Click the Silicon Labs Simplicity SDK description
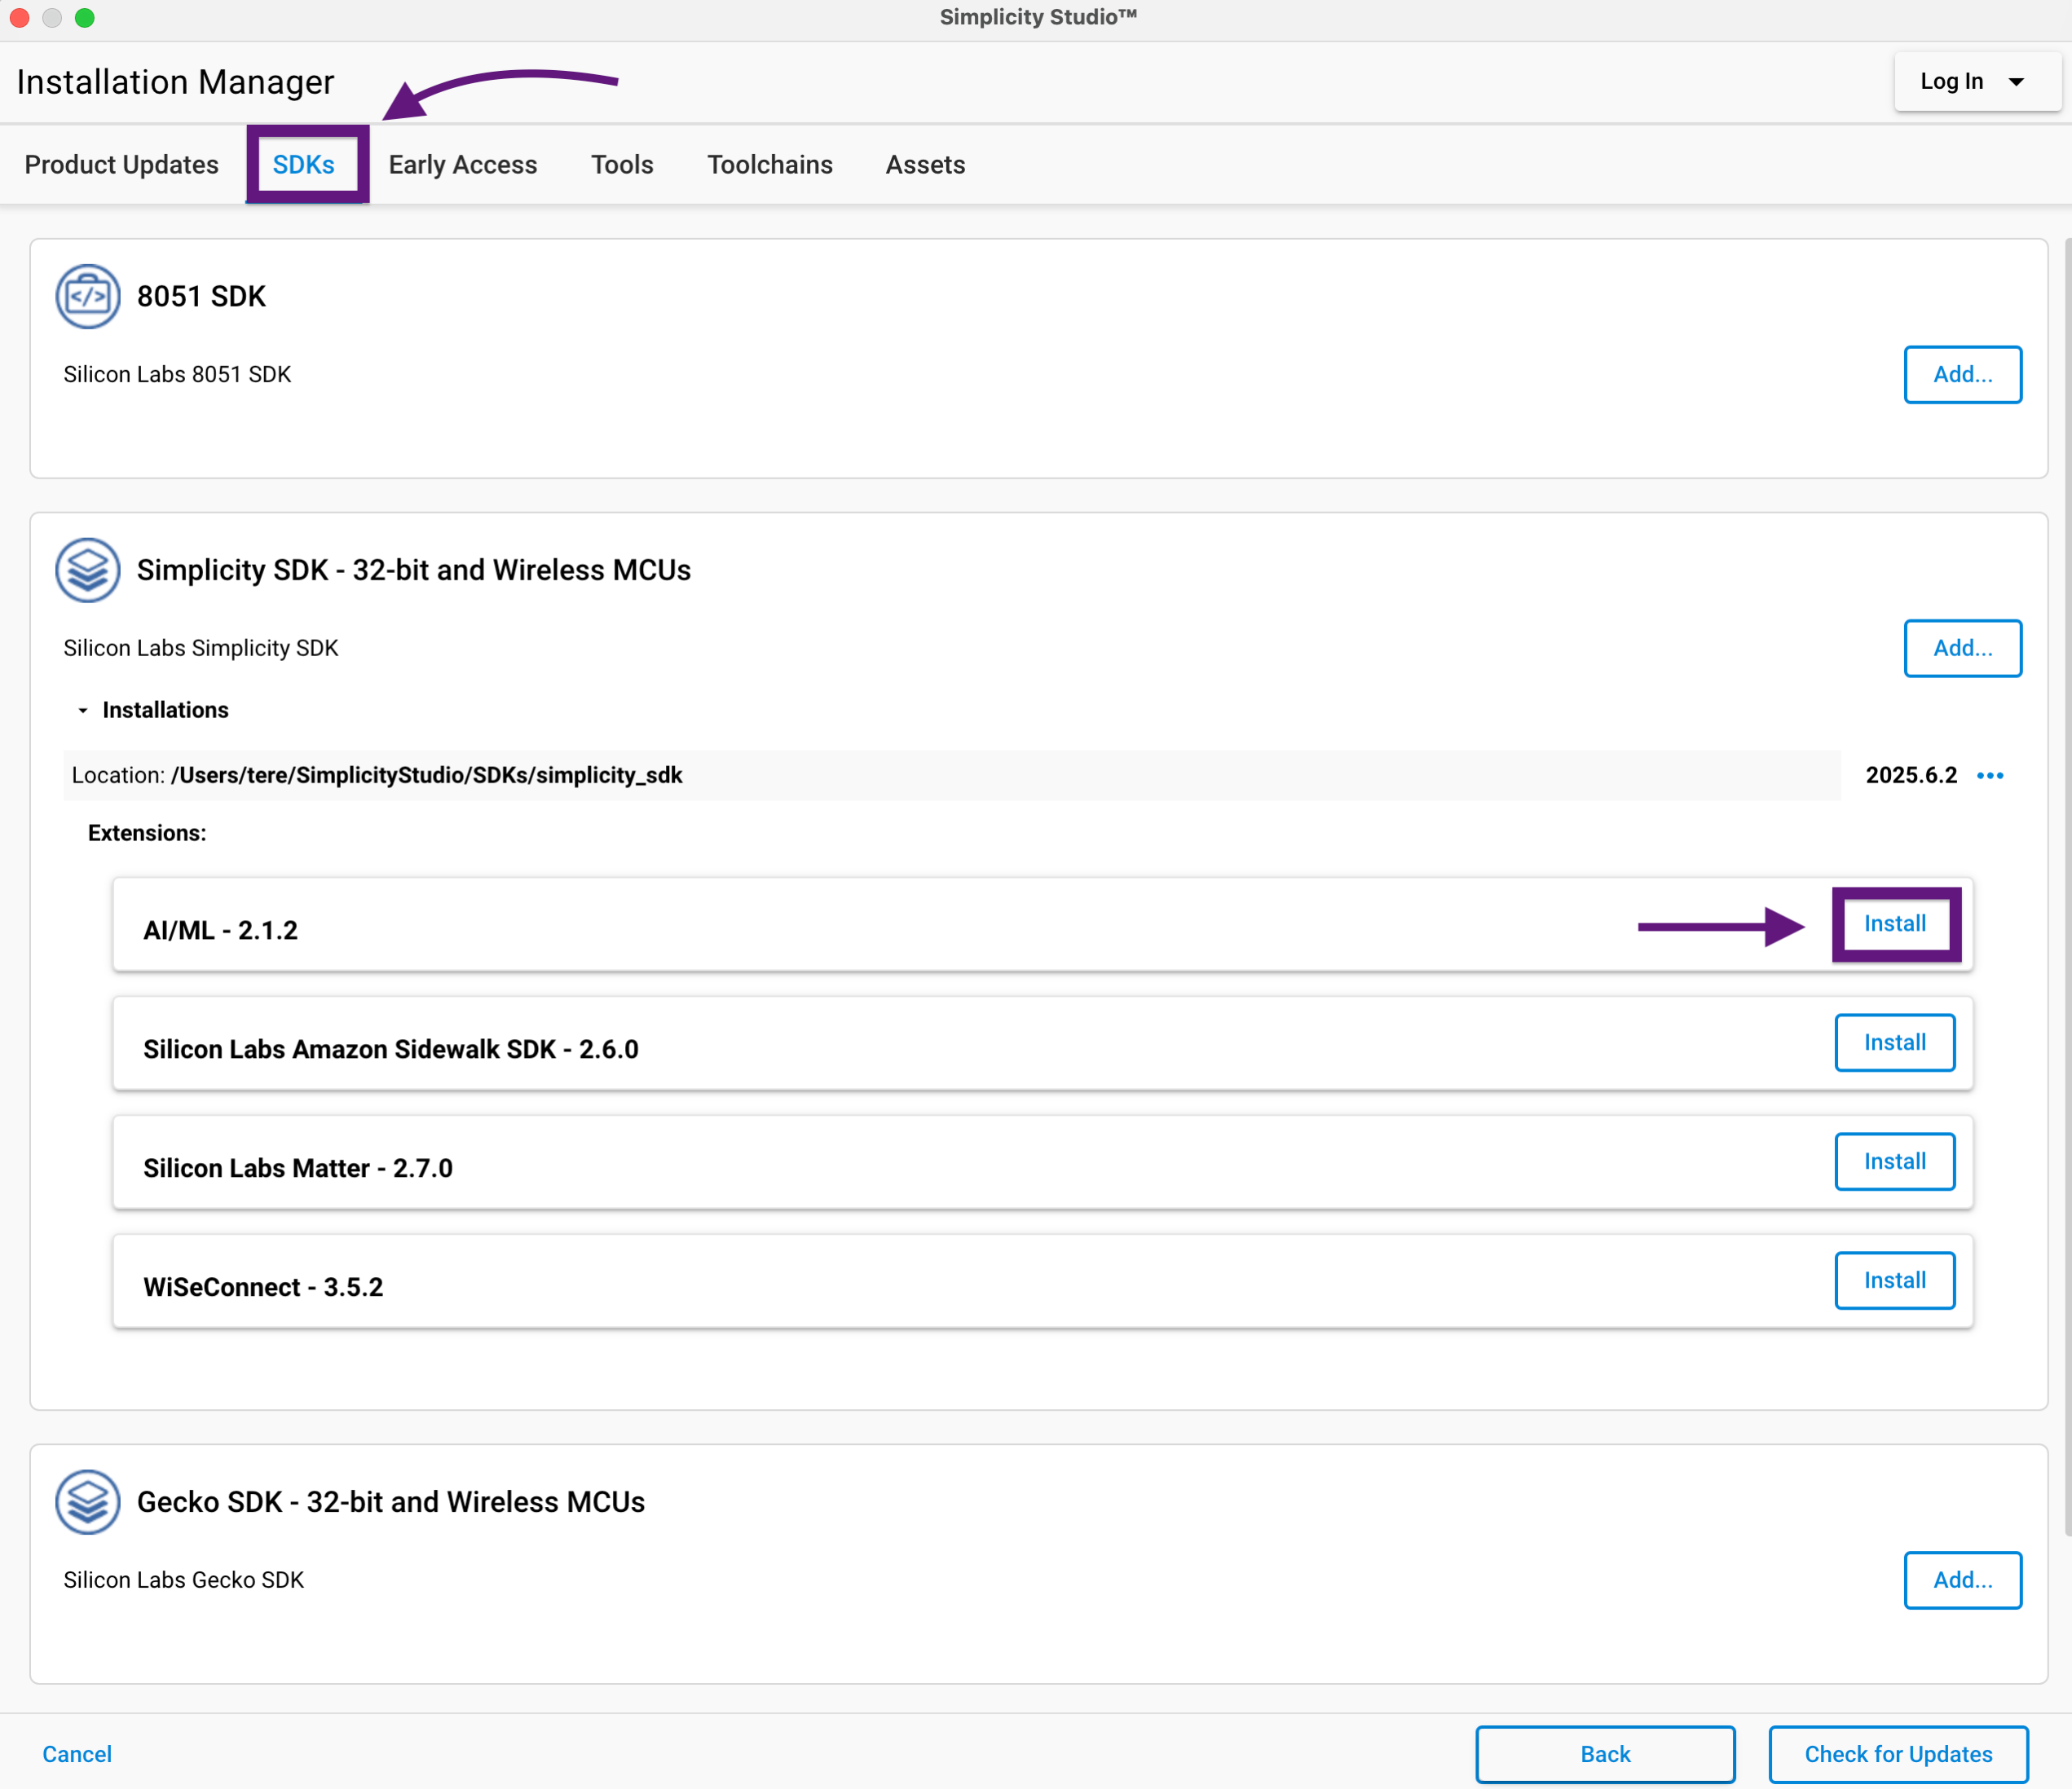Viewport: 2072px width, 1789px height. pyautogui.click(x=201, y=649)
